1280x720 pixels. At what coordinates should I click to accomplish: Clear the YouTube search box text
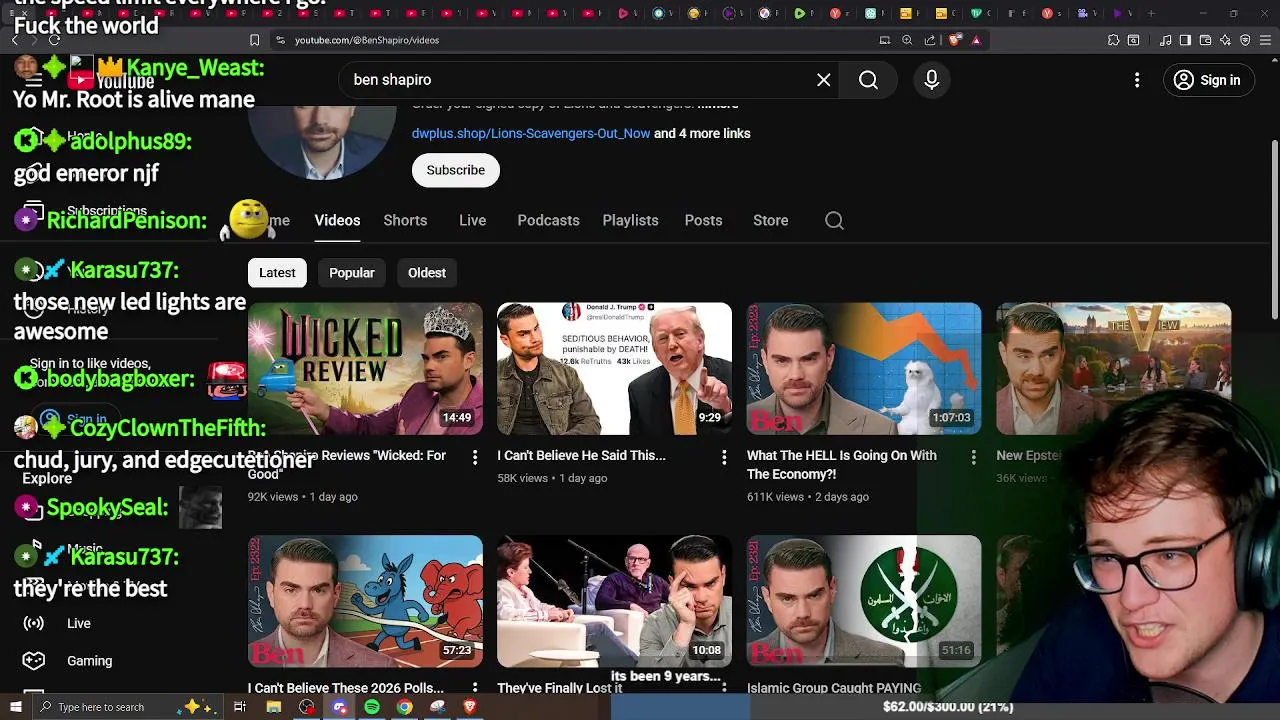pos(823,80)
